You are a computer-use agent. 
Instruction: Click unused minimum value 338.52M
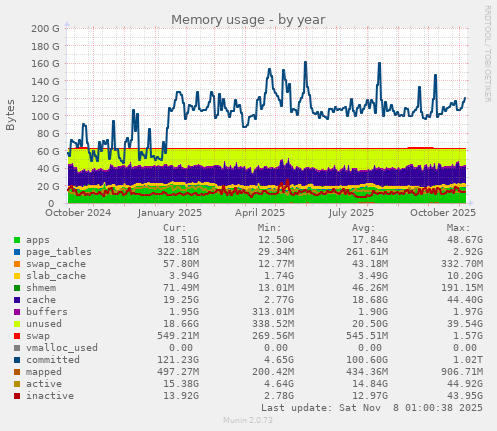pyautogui.click(x=273, y=324)
